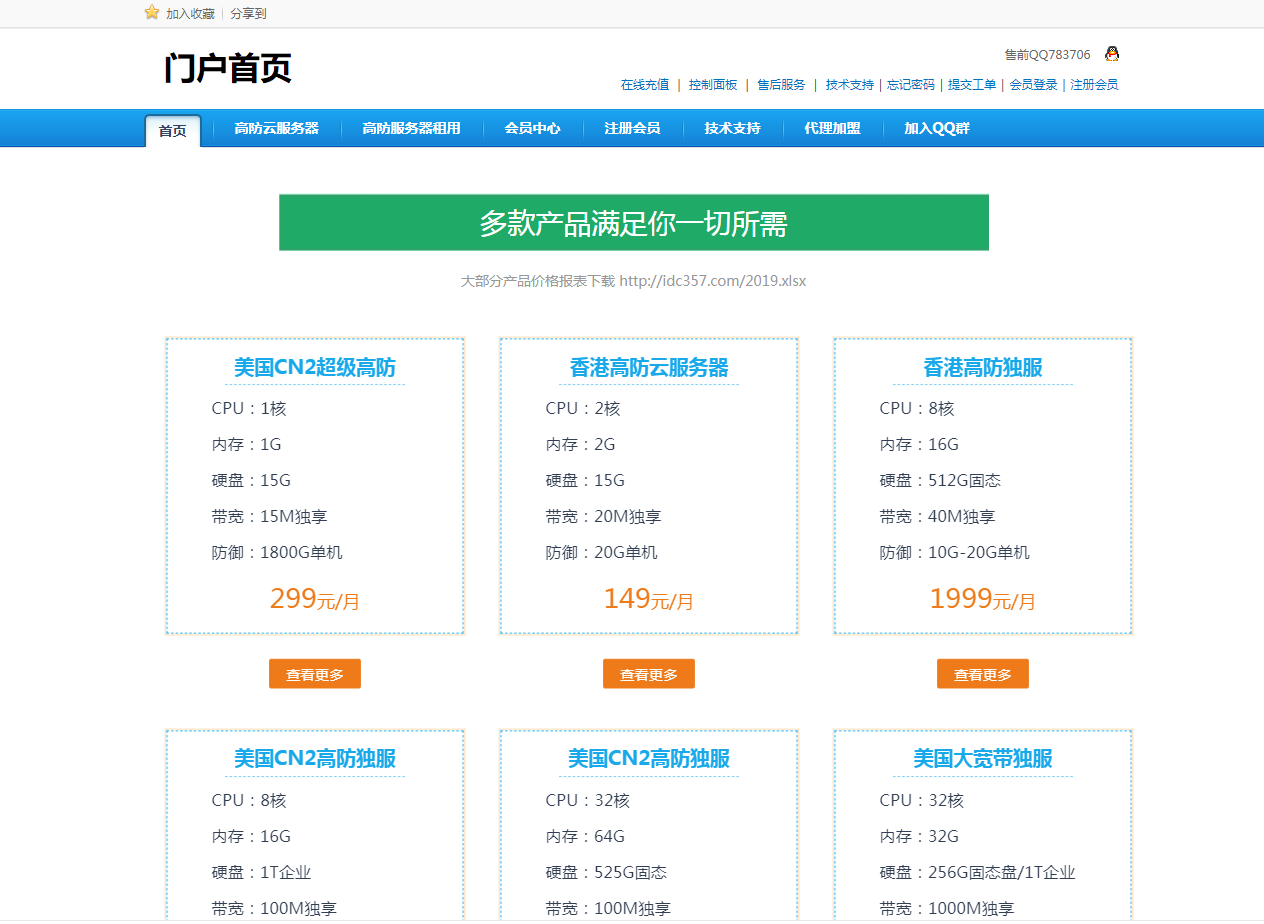Click 查看更多 under 香港高防云服务器
Image resolution: width=1264 pixels, height=924 pixels.
(x=649, y=674)
